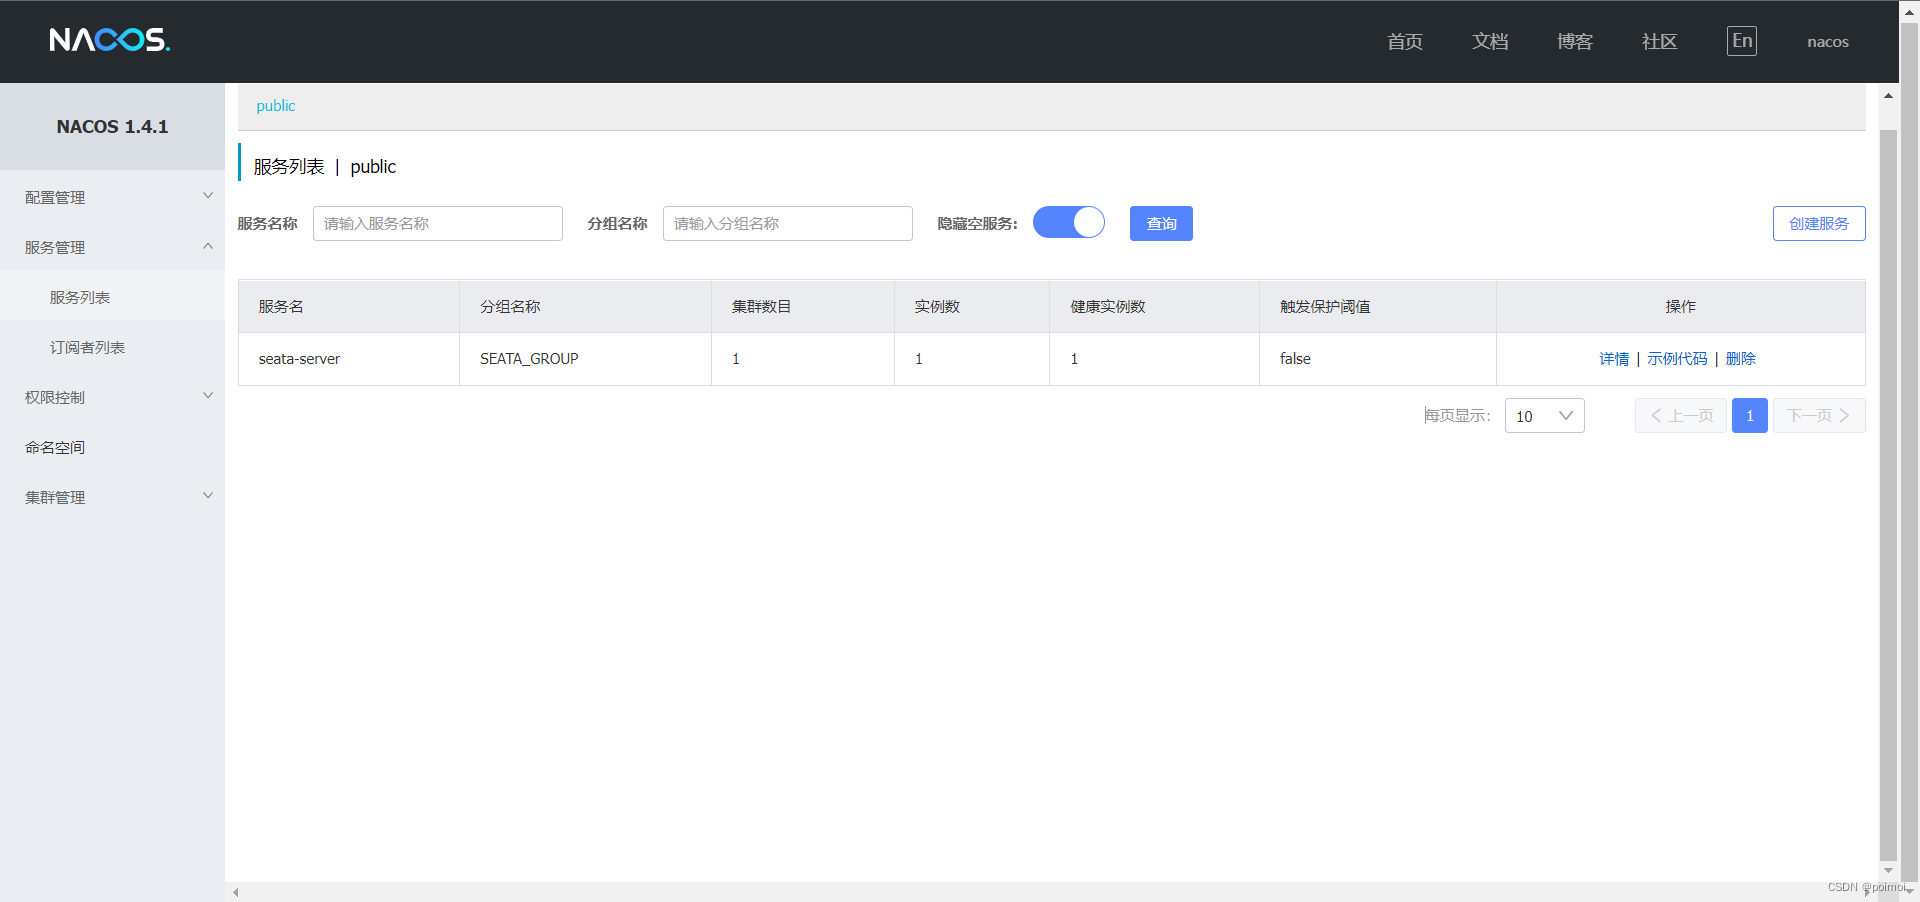Click the 服务名 column header
Viewport: 1920px width, 902px height.
[349, 307]
